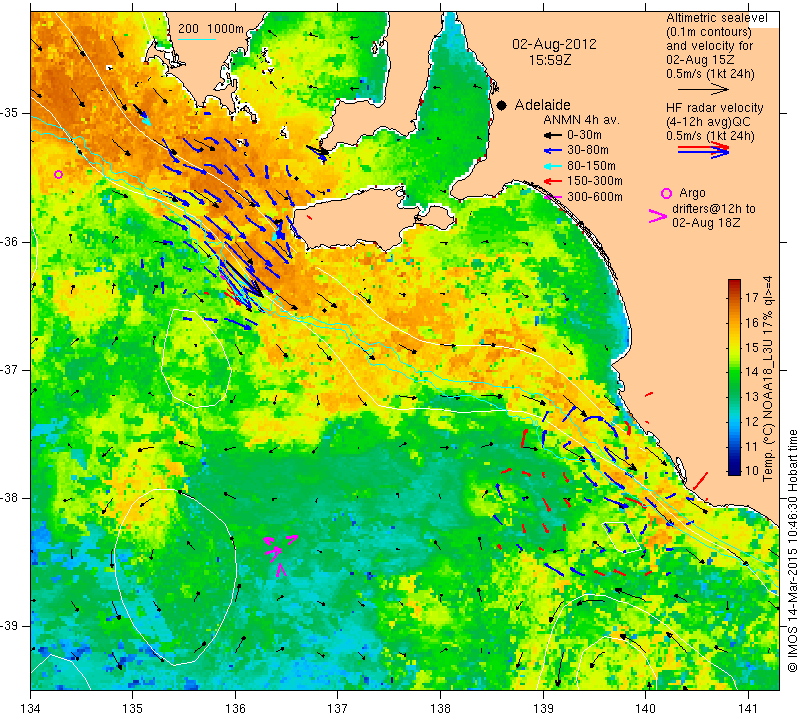Click the colorbar tick label 16
The image size is (800, 720).
(x=752, y=322)
